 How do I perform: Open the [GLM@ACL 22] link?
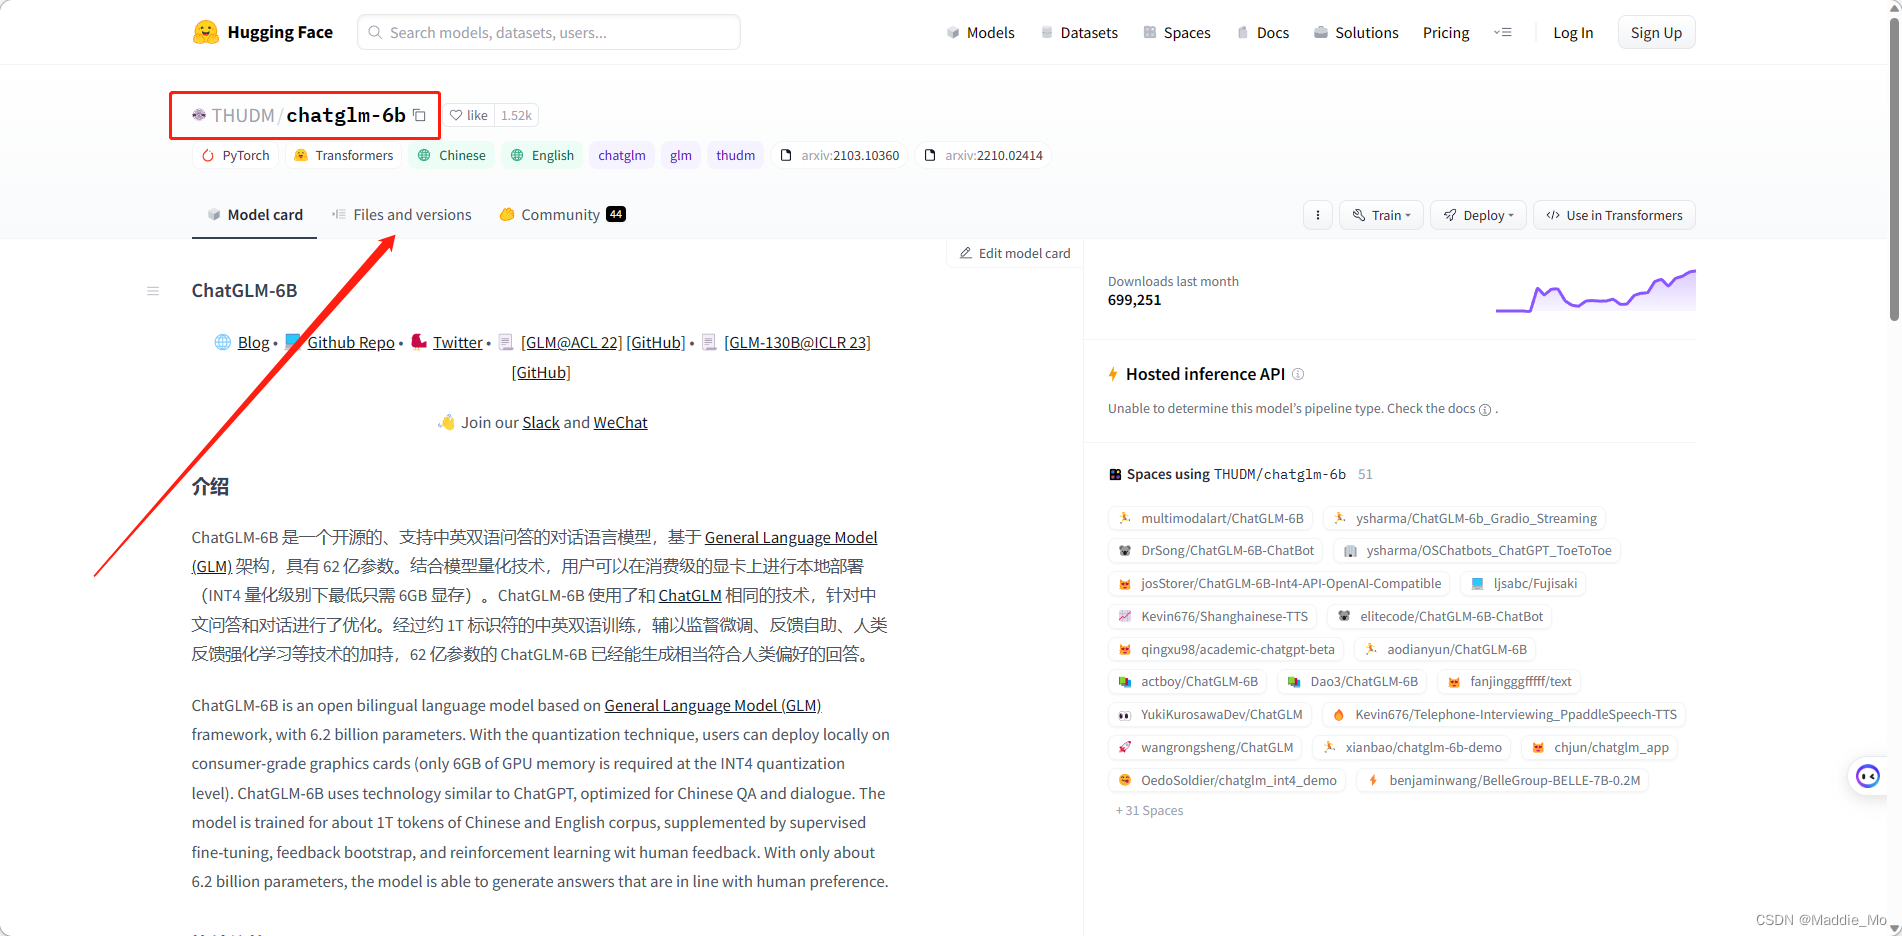571,343
